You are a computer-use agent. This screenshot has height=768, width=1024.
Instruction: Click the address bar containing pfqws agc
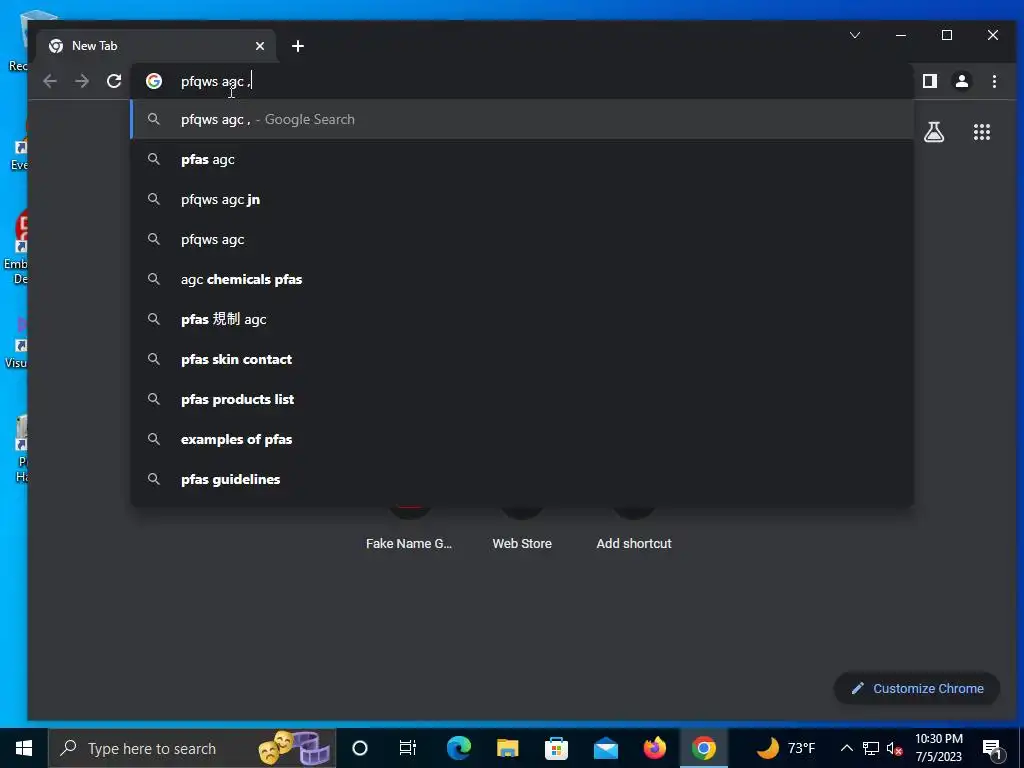click(522, 81)
